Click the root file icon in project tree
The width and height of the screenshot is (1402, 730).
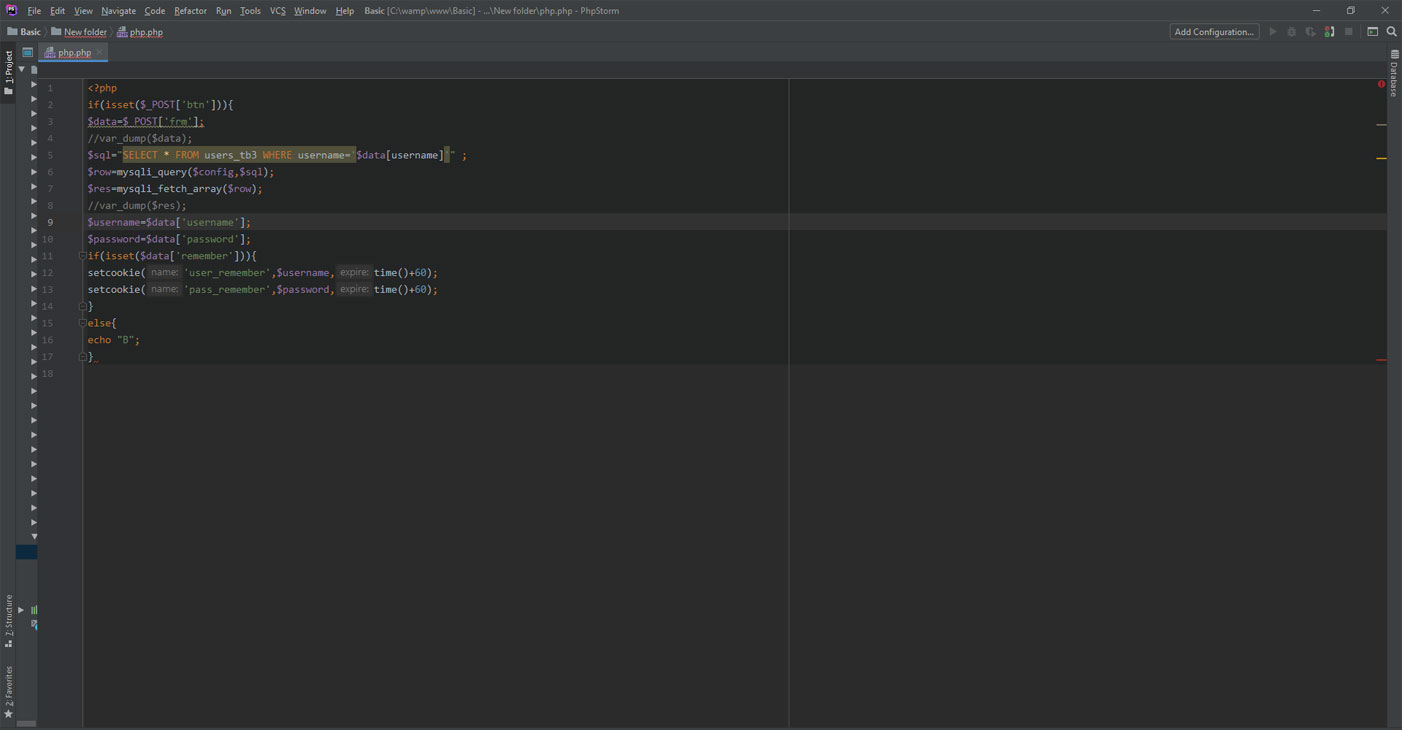pyautogui.click(x=34, y=70)
